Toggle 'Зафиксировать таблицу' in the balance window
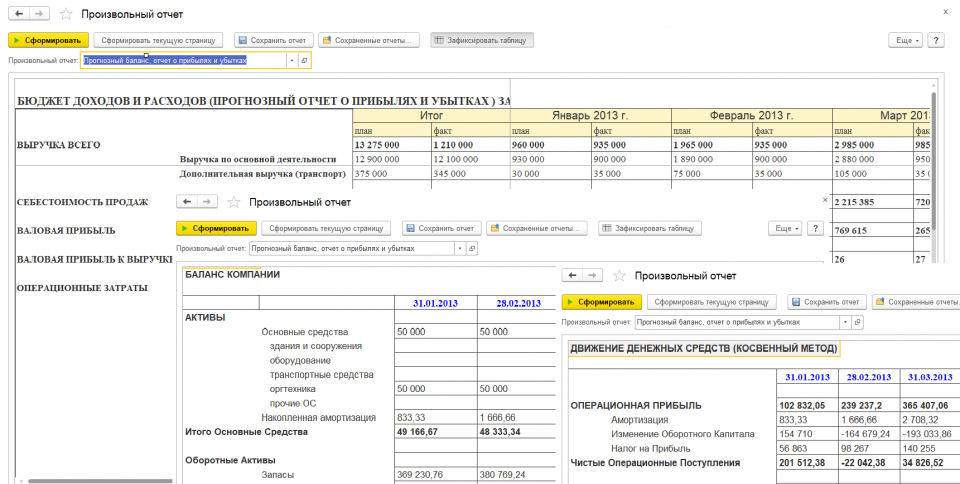The image size is (960, 484). 650,228
